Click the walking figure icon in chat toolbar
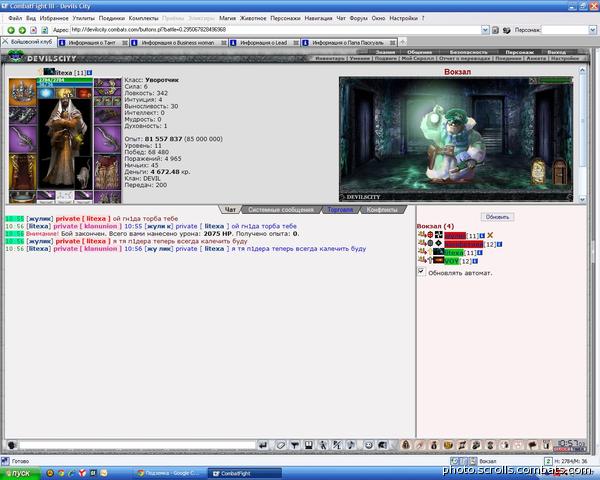Image resolution: width=600 pixels, height=480 pixels. [323, 445]
